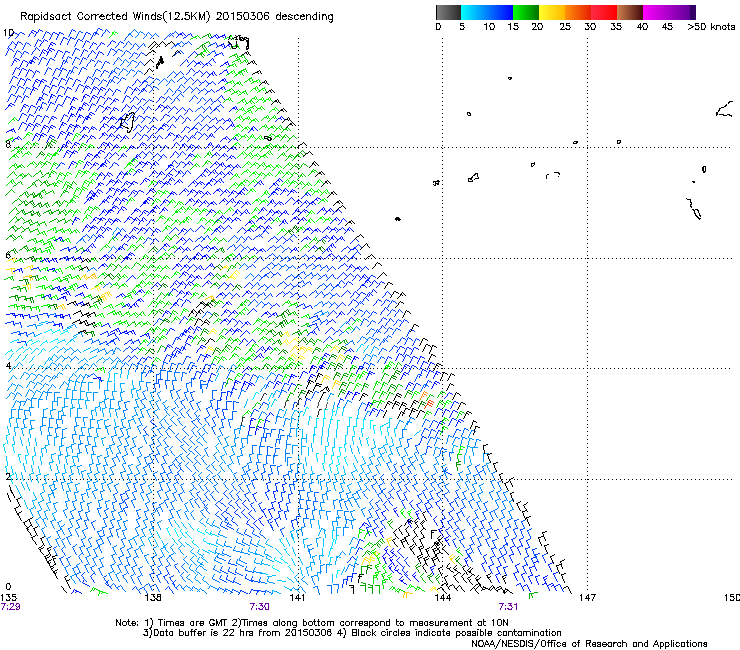Click the legend tick label 45
This screenshot has width=740, height=650.
click(667, 27)
